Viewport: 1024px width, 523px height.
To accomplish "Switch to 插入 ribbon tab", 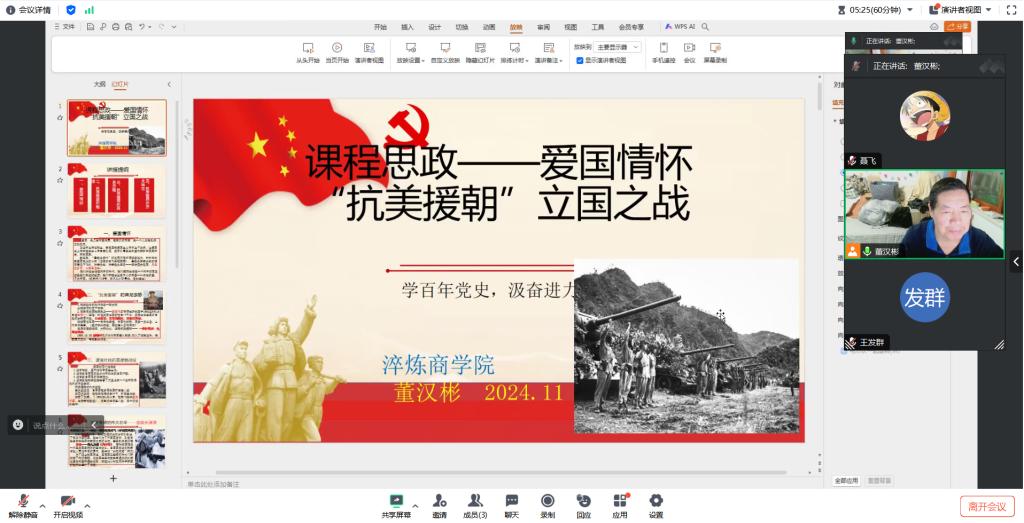I will coord(407,27).
